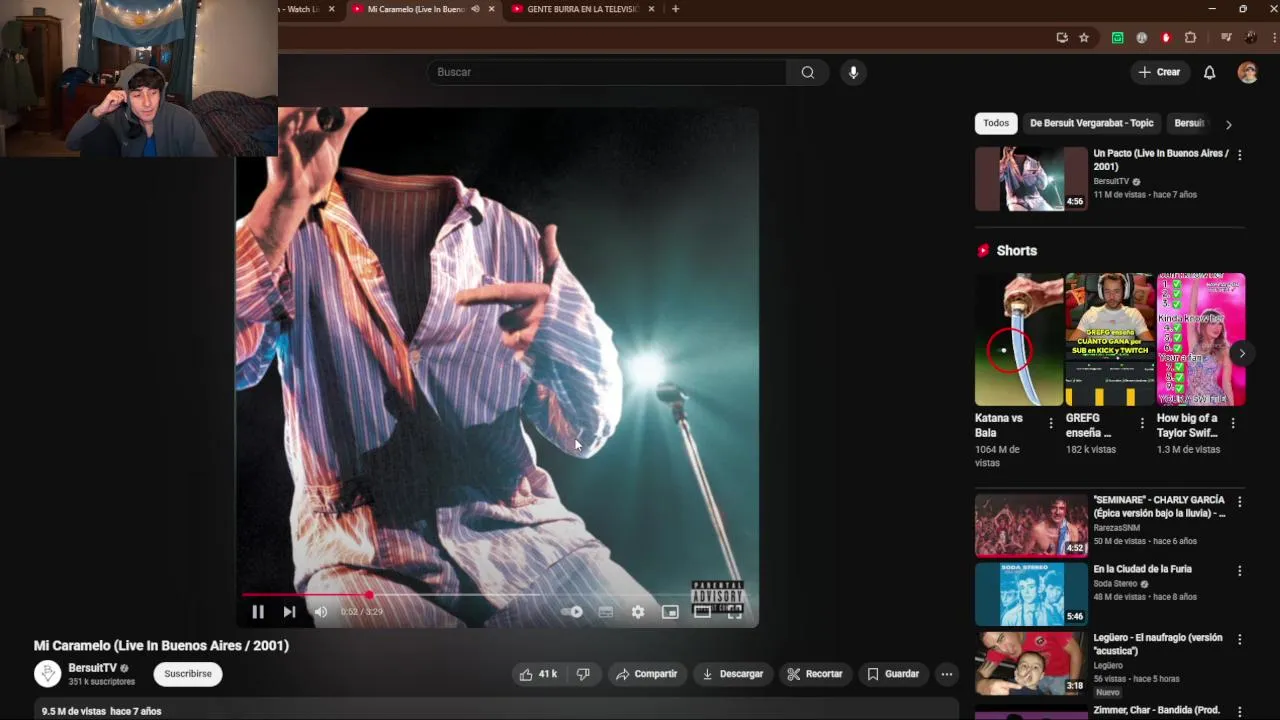
Task: Open SEMINARE Charly García video title
Action: click(x=1159, y=506)
